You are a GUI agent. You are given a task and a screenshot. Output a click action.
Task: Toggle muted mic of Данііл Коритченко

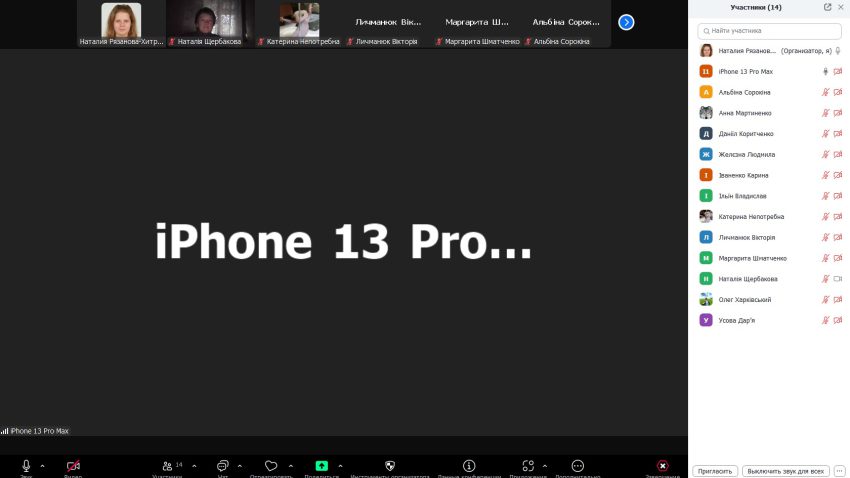(825, 133)
